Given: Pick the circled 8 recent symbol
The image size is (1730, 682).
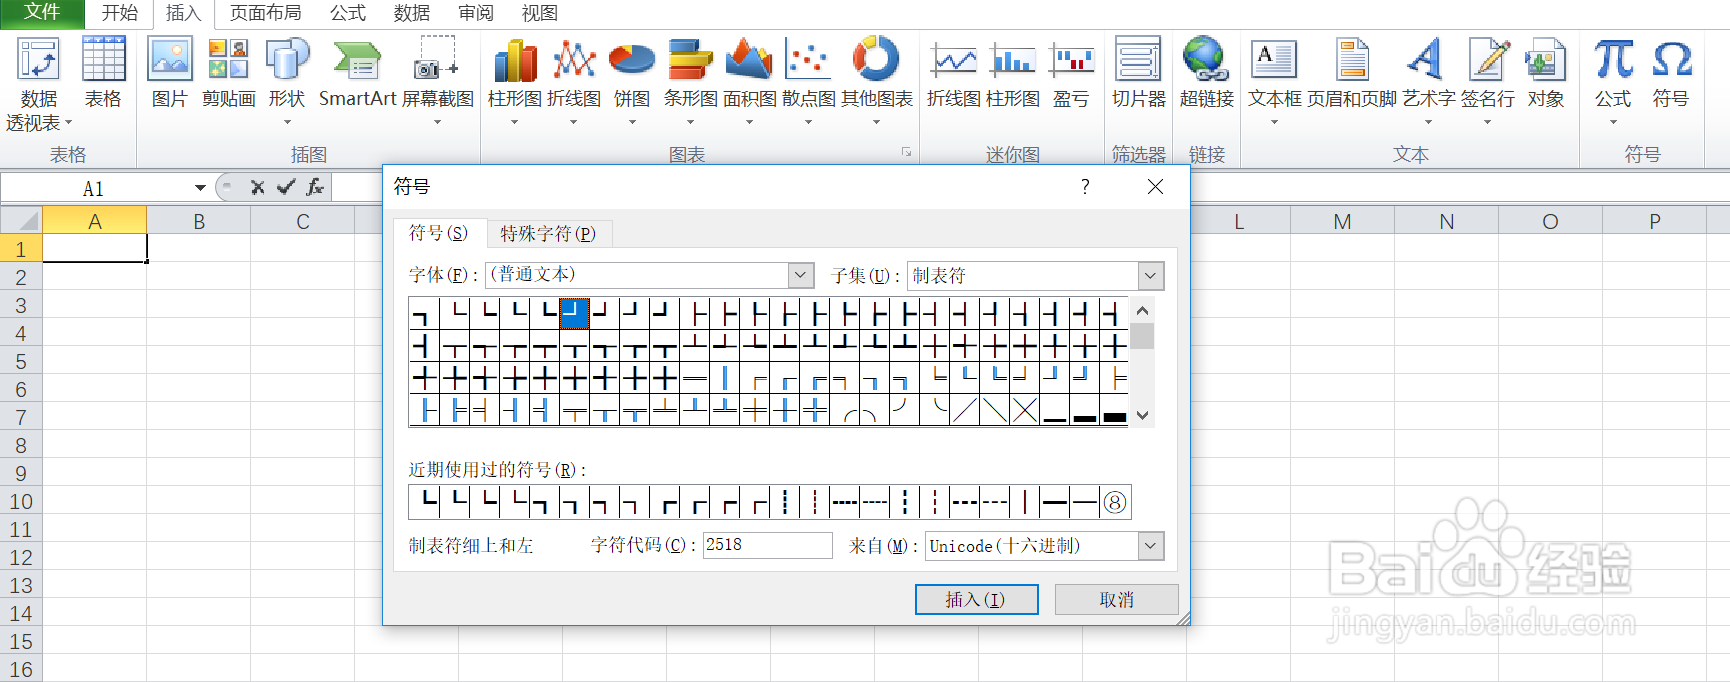Looking at the screenshot, I should point(1115,502).
